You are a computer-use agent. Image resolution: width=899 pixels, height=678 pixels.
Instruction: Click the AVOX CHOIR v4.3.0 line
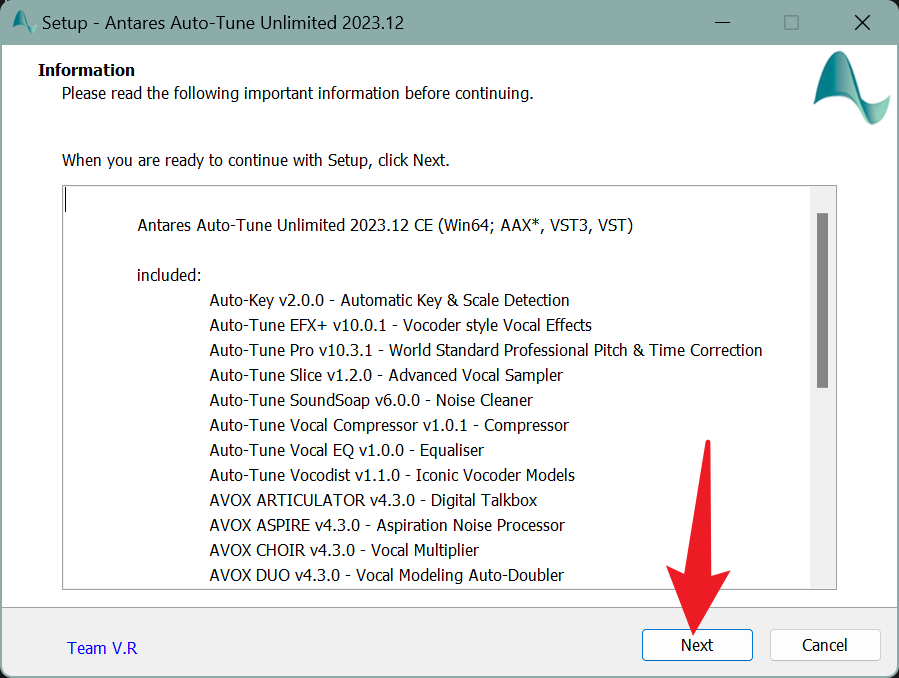(344, 550)
